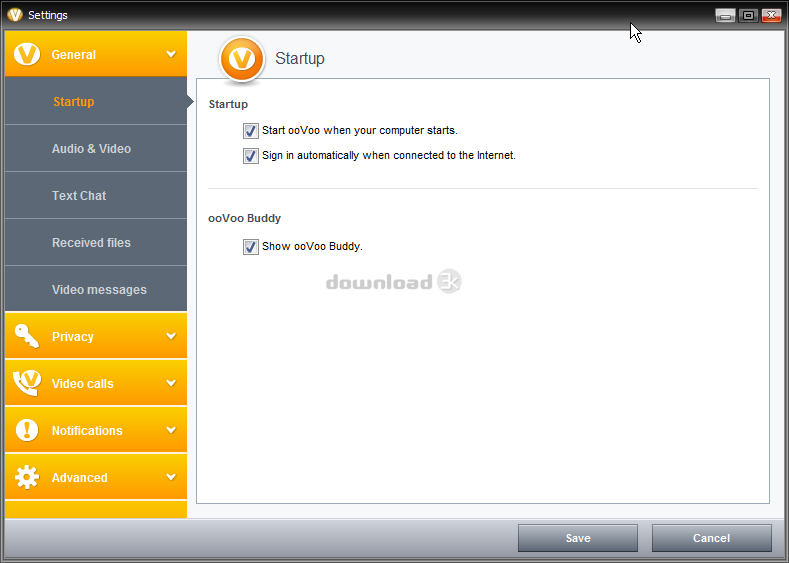Open the Text Chat settings page
The image size is (789, 563).
coord(96,195)
